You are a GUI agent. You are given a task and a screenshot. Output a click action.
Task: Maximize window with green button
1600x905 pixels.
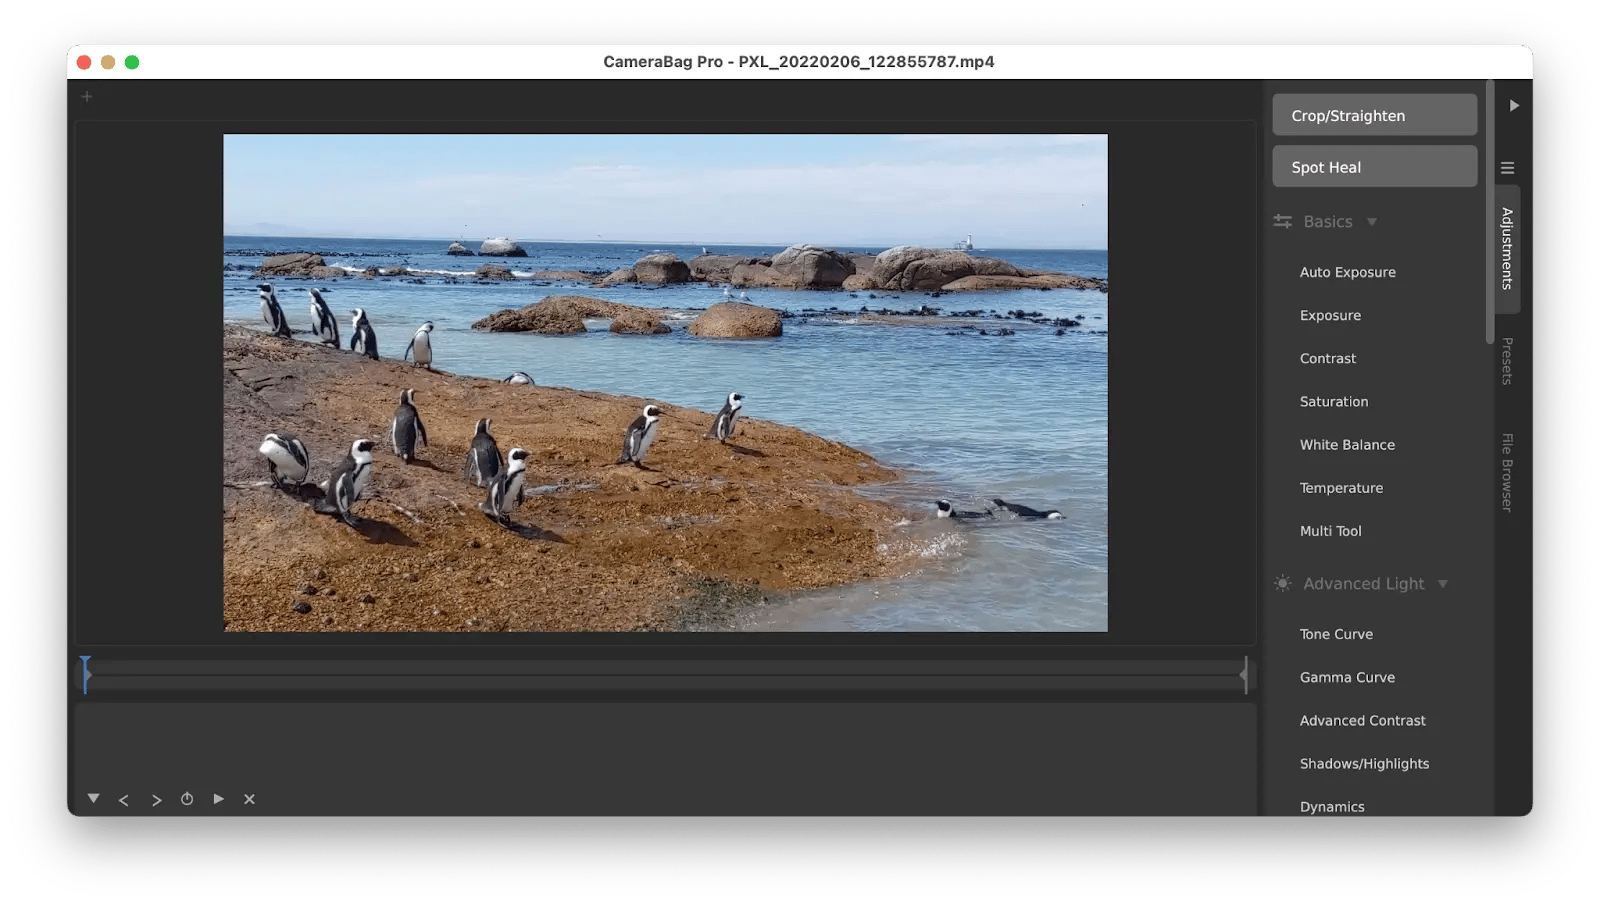[x=132, y=62]
